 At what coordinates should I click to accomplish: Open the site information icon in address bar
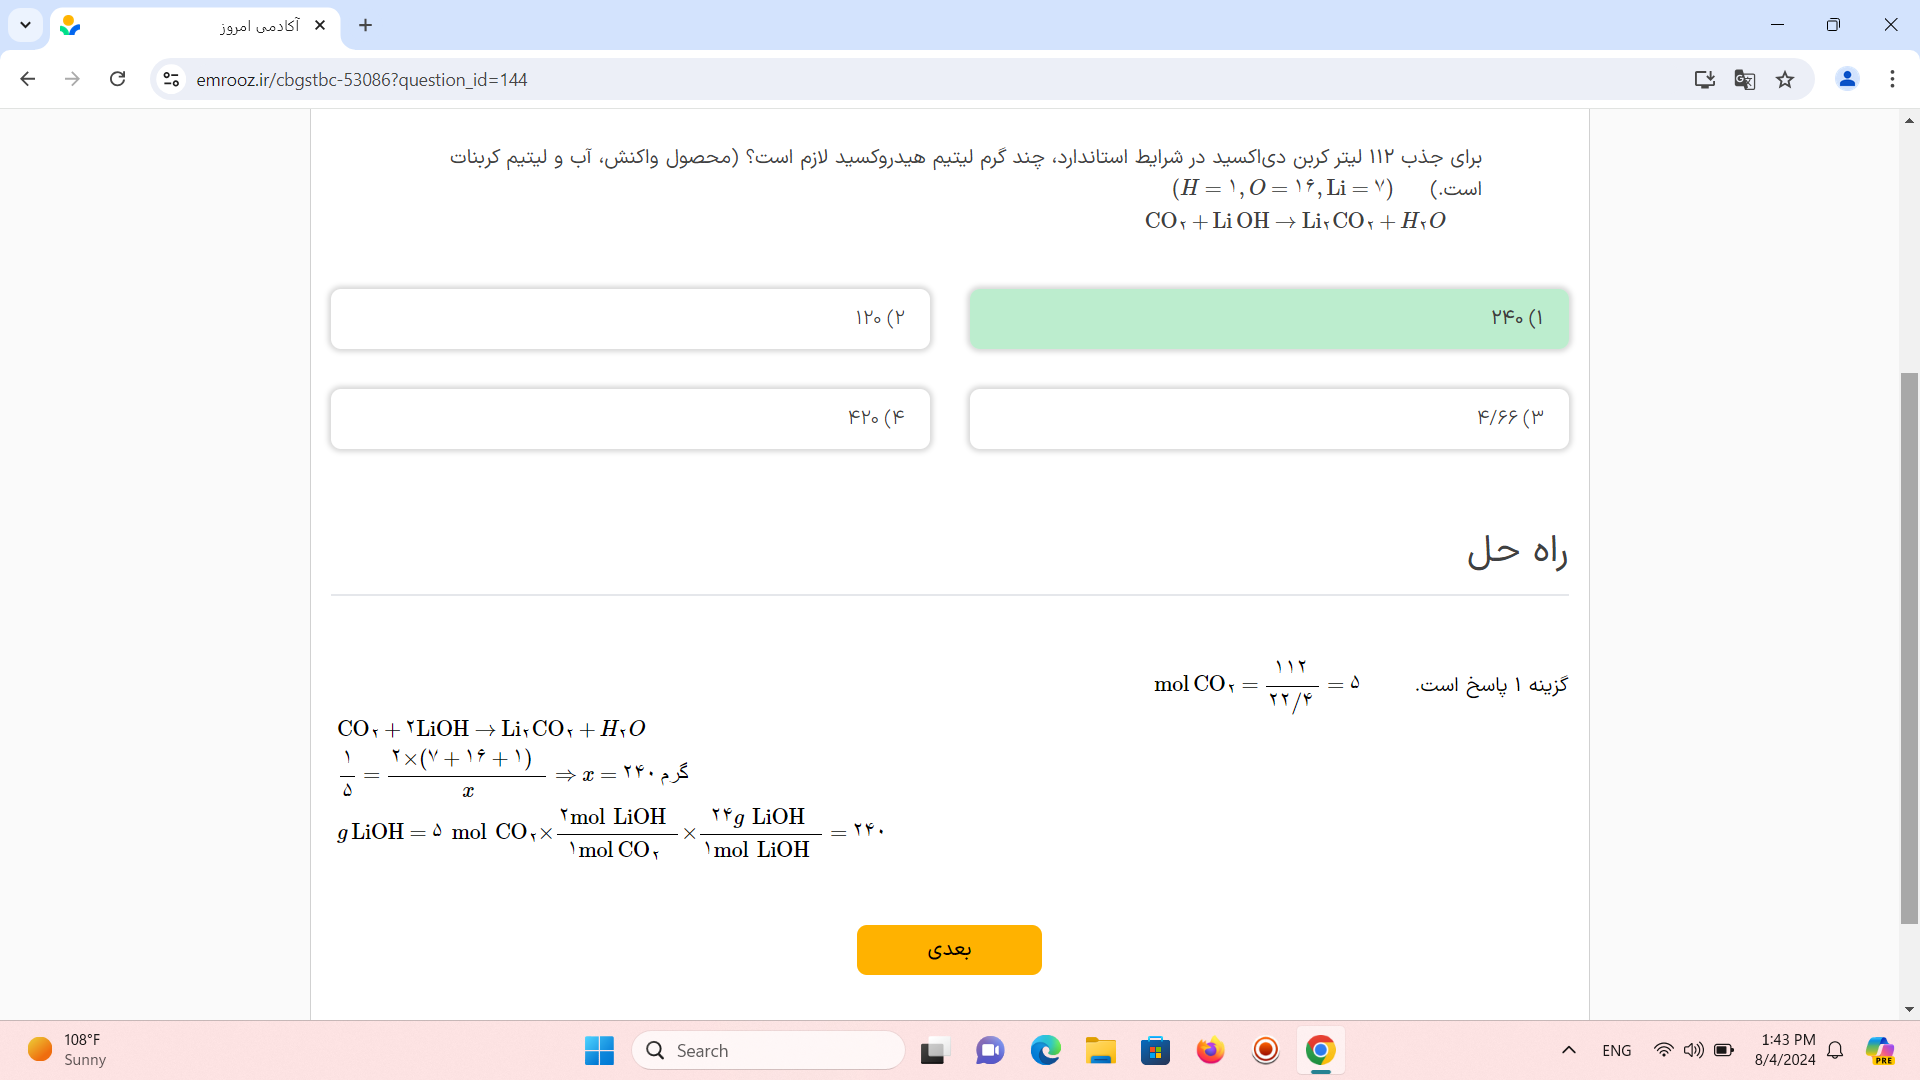click(x=171, y=79)
